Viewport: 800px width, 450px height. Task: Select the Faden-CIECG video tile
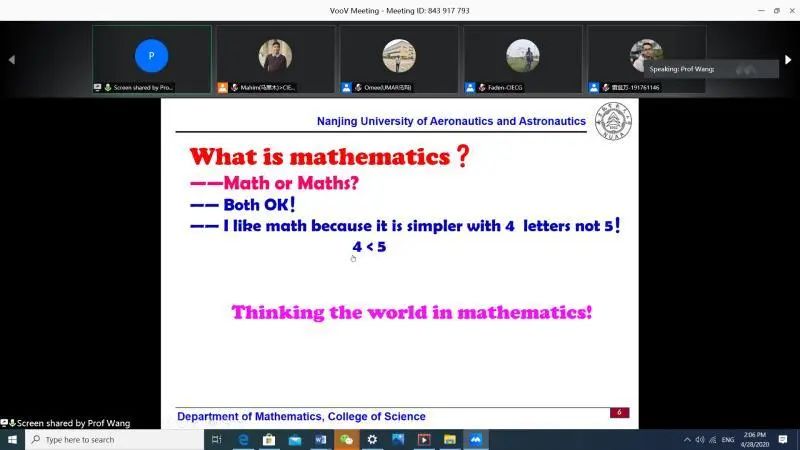pyautogui.click(x=522, y=58)
